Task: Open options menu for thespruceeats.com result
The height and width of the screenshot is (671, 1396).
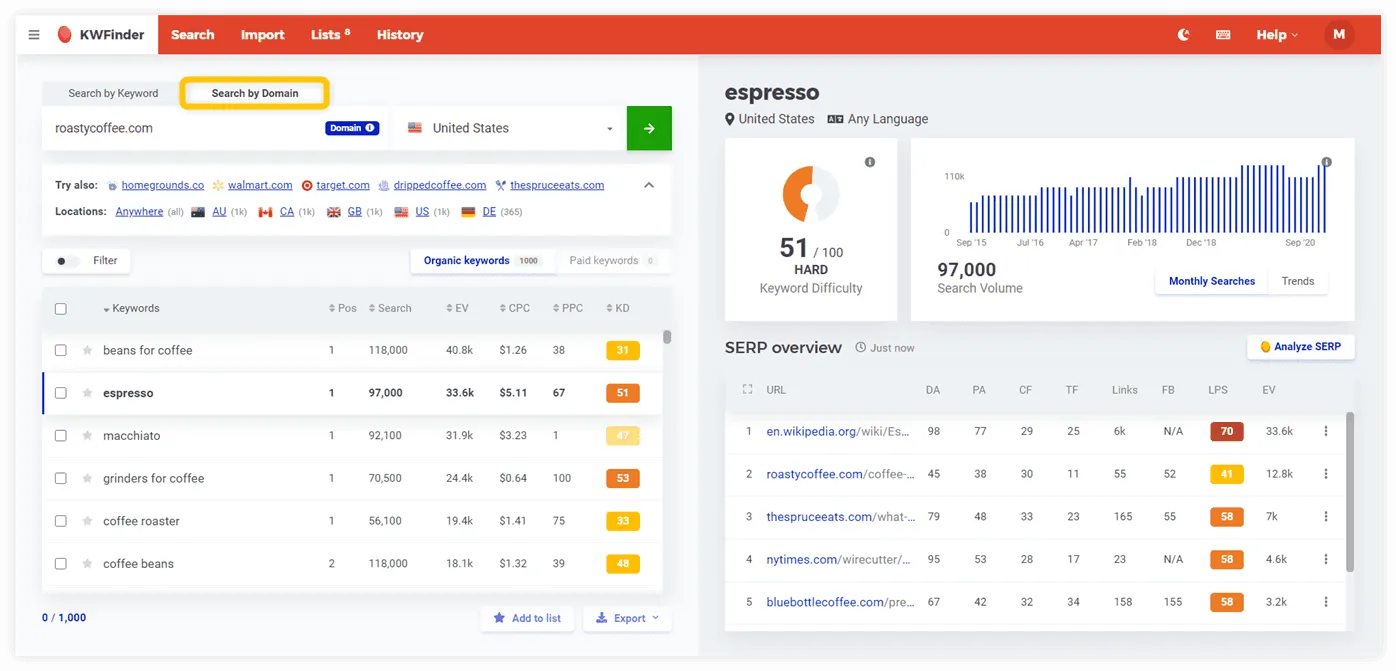Action: click(x=1326, y=517)
